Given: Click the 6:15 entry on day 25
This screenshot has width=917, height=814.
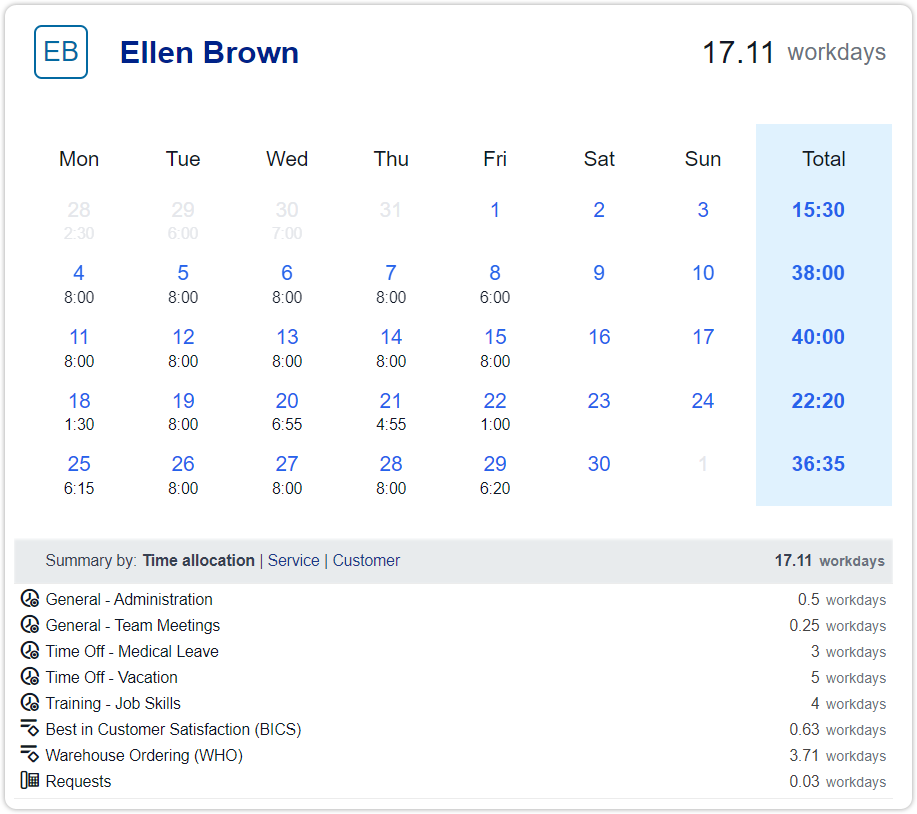Looking at the screenshot, I should (x=79, y=488).
